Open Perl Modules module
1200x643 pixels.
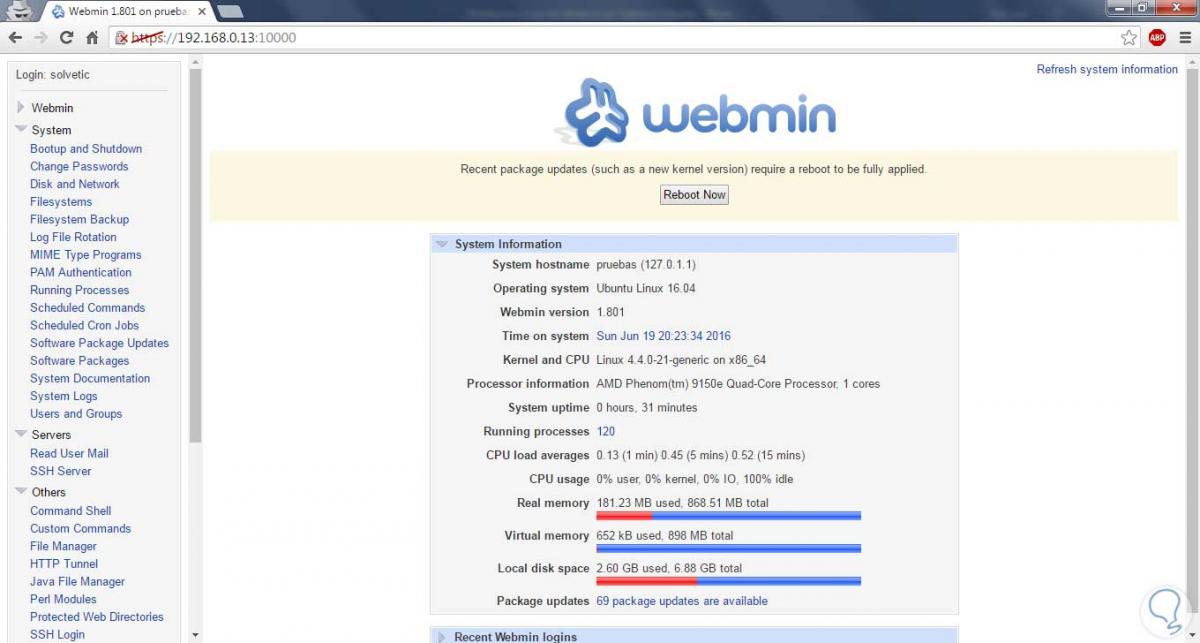(63, 599)
